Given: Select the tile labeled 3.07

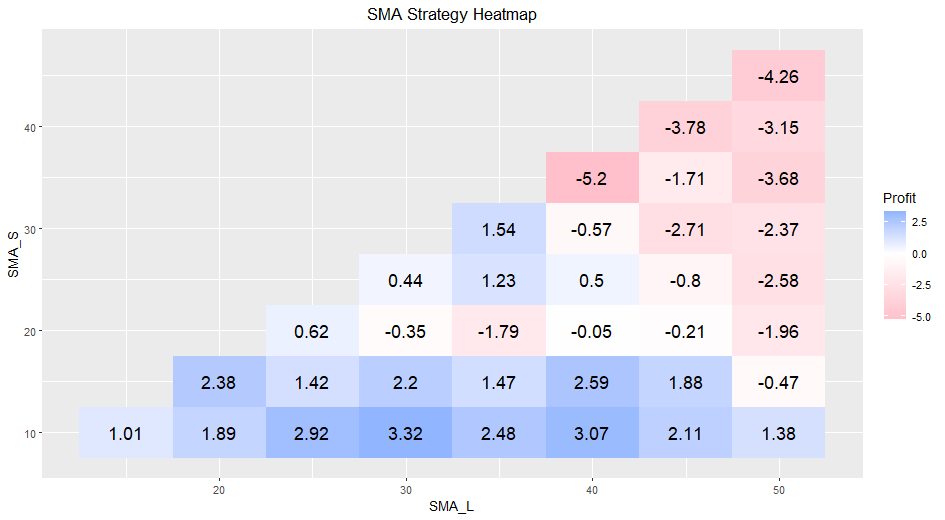Looking at the screenshot, I should [592, 433].
